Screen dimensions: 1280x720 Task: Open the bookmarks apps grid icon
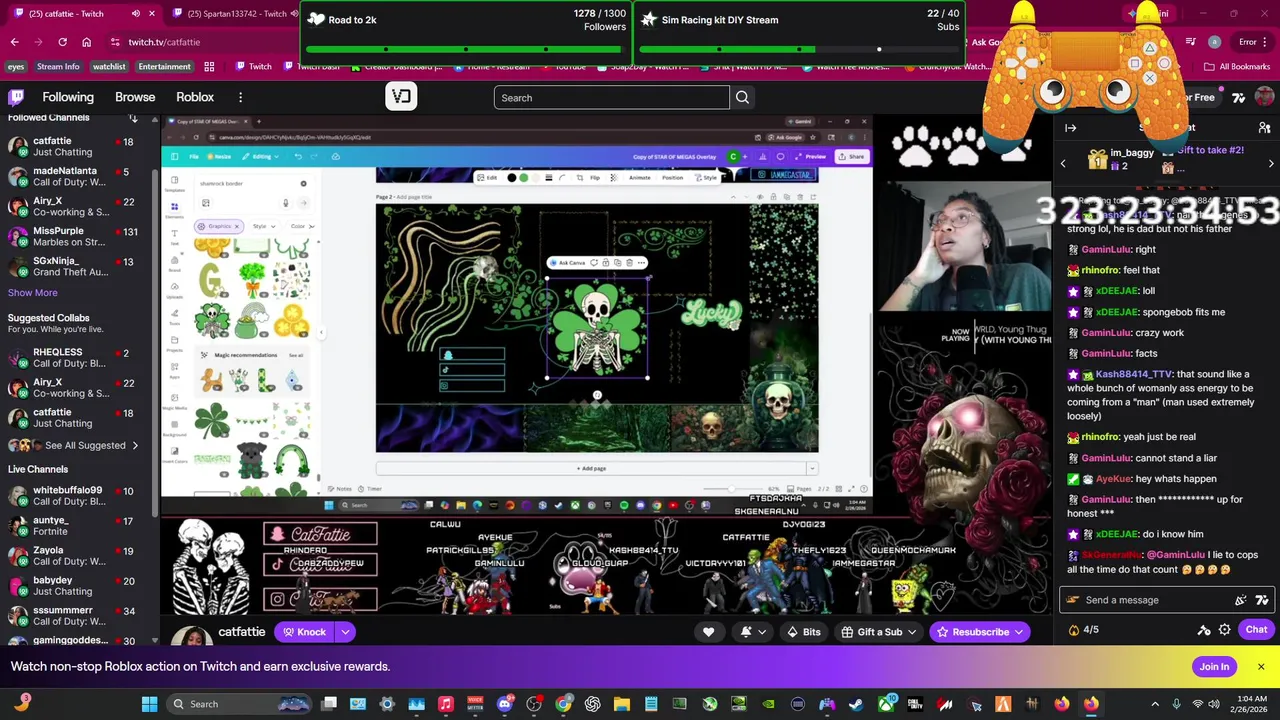pyautogui.click(x=209, y=67)
